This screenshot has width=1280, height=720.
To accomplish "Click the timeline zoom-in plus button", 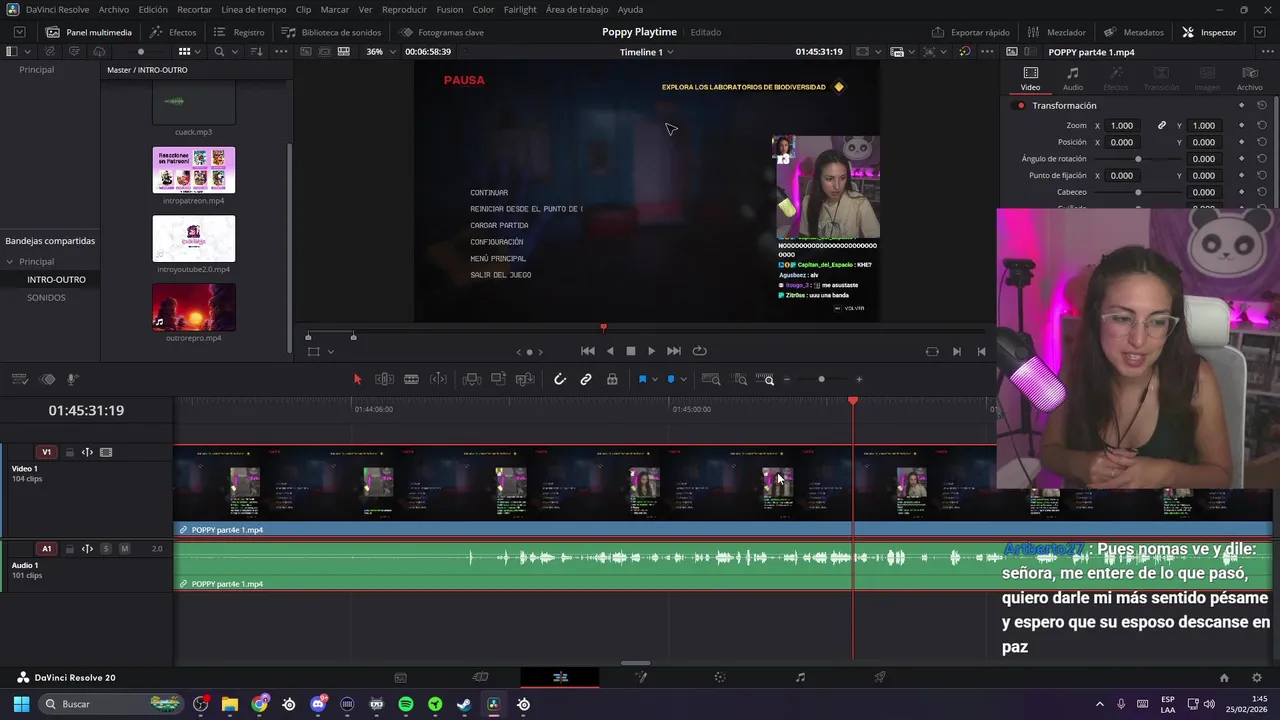I will click(859, 379).
